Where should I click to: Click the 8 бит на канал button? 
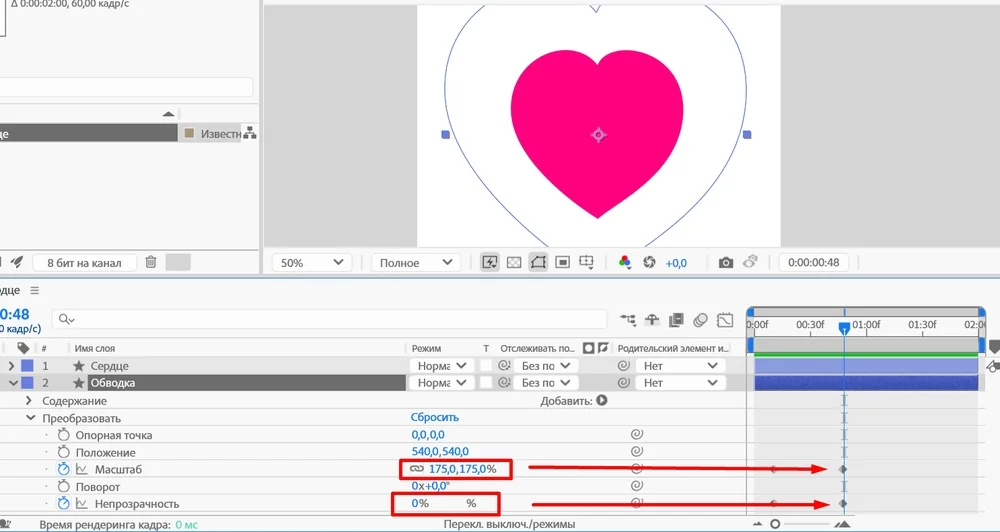84,263
